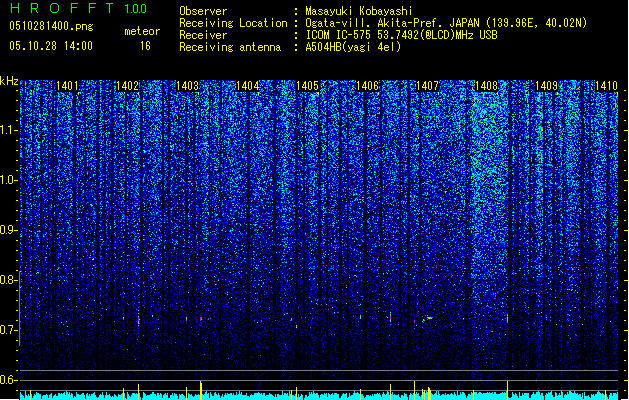The image size is (629, 400).
Task: Click the meteor echo streak just after 1407
Action: (x=428, y=318)
